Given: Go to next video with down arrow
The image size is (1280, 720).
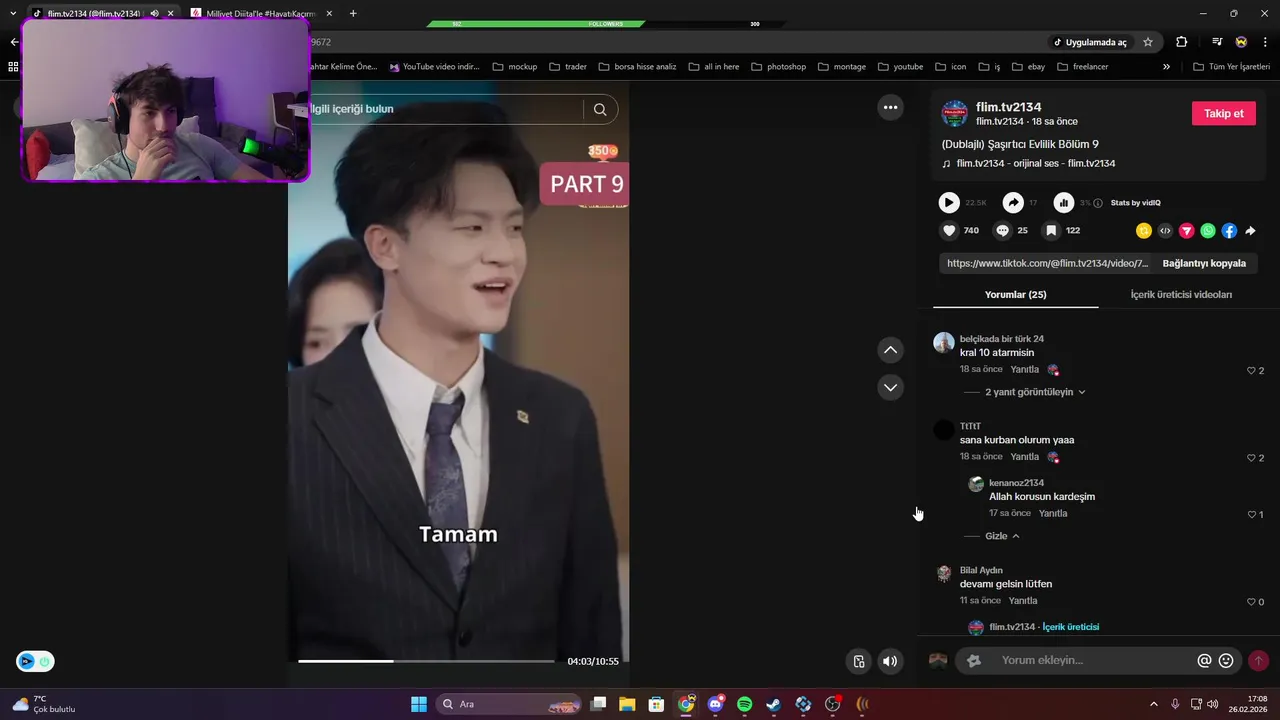Looking at the screenshot, I should pyautogui.click(x=890, y=387).
